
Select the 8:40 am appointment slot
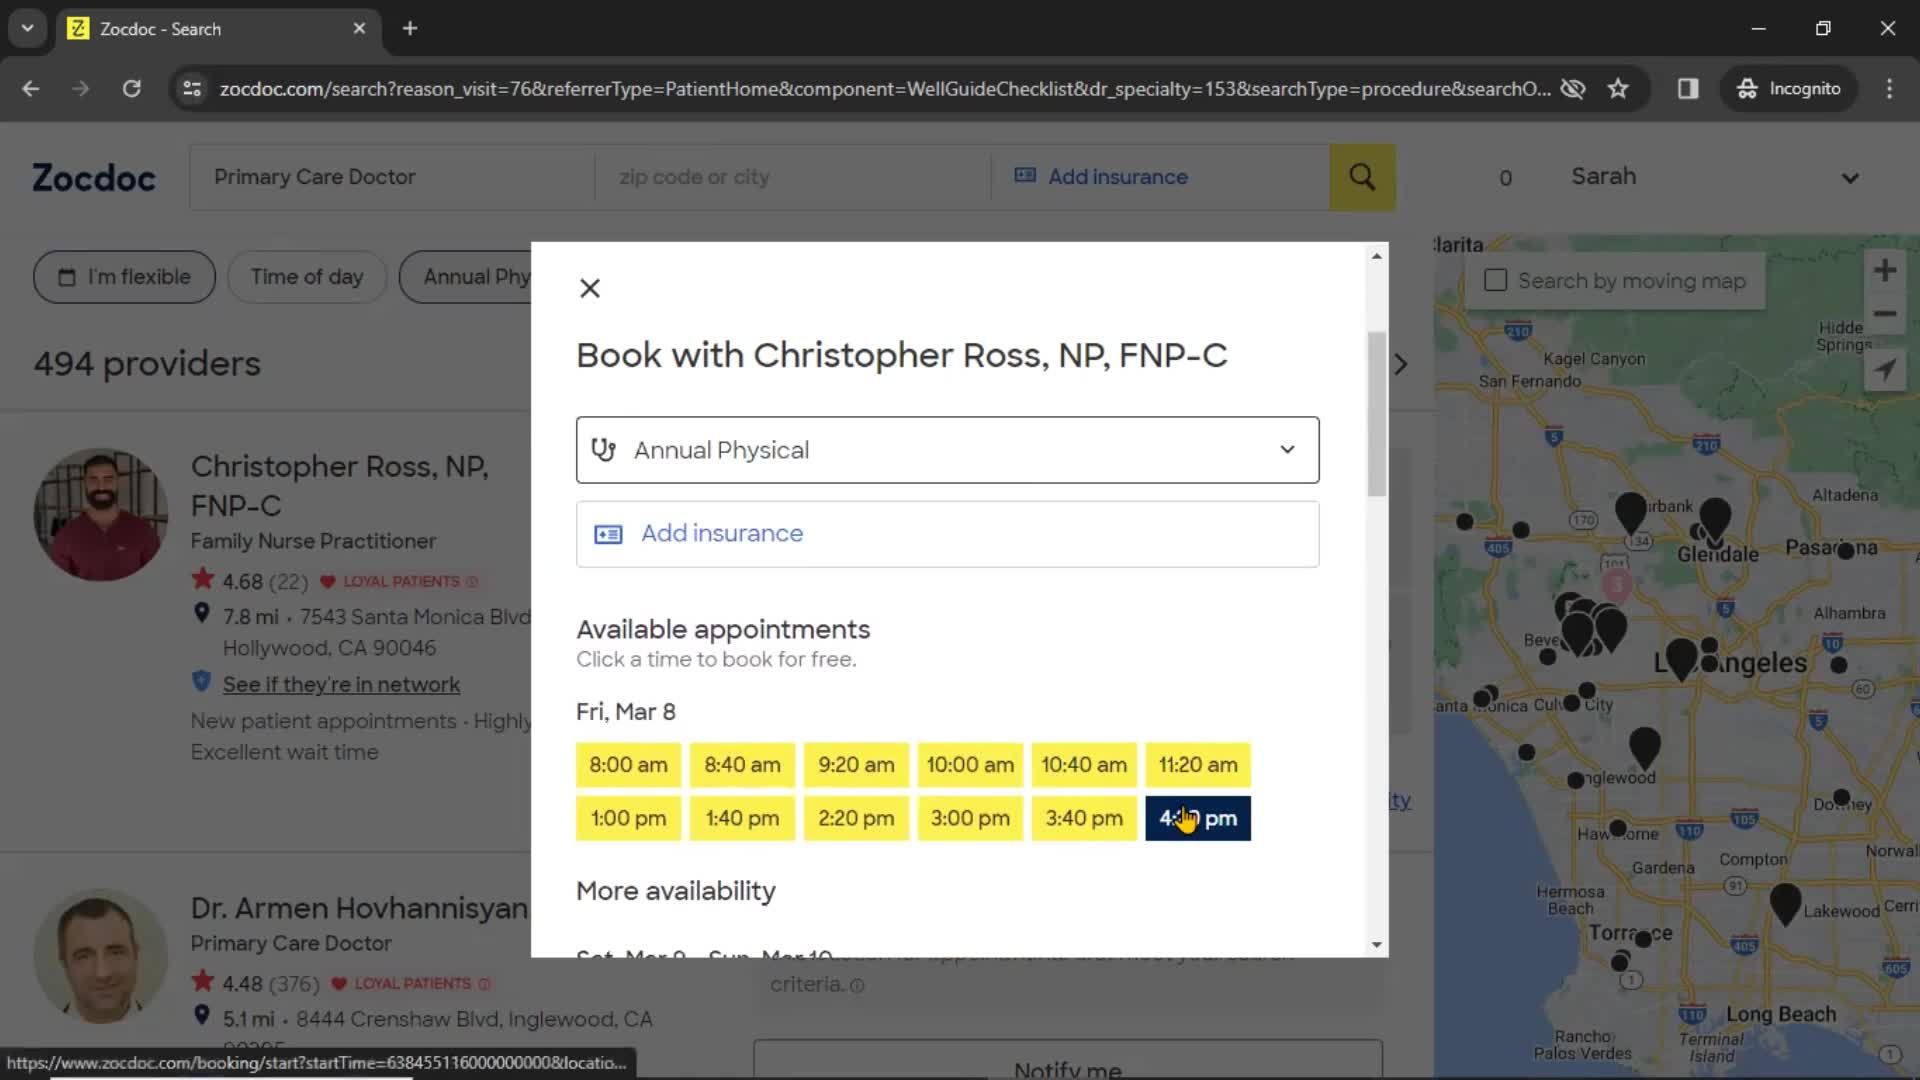click(x=742, y=765)
